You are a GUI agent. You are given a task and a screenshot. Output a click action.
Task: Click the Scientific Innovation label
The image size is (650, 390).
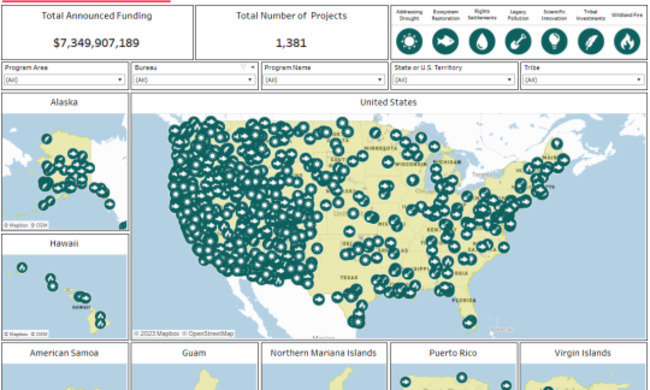(x=554, y=15)
